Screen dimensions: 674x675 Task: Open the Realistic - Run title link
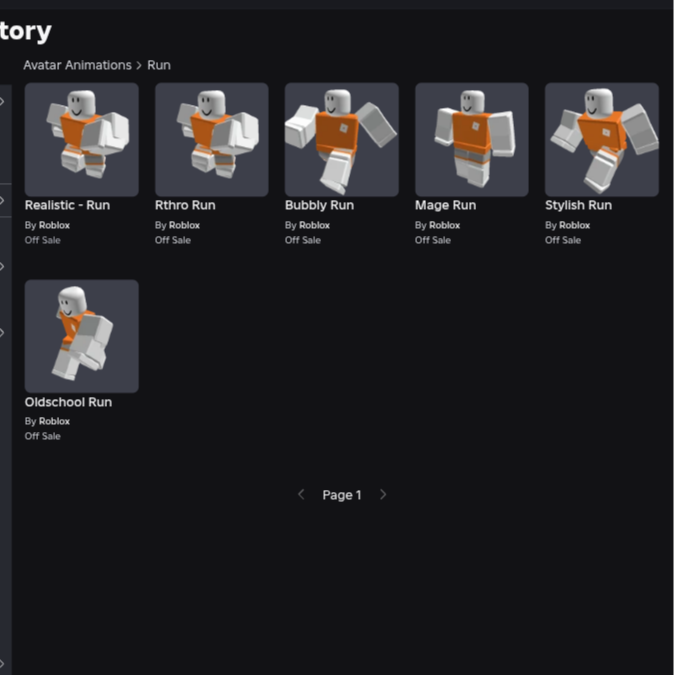tap(67, 205)
